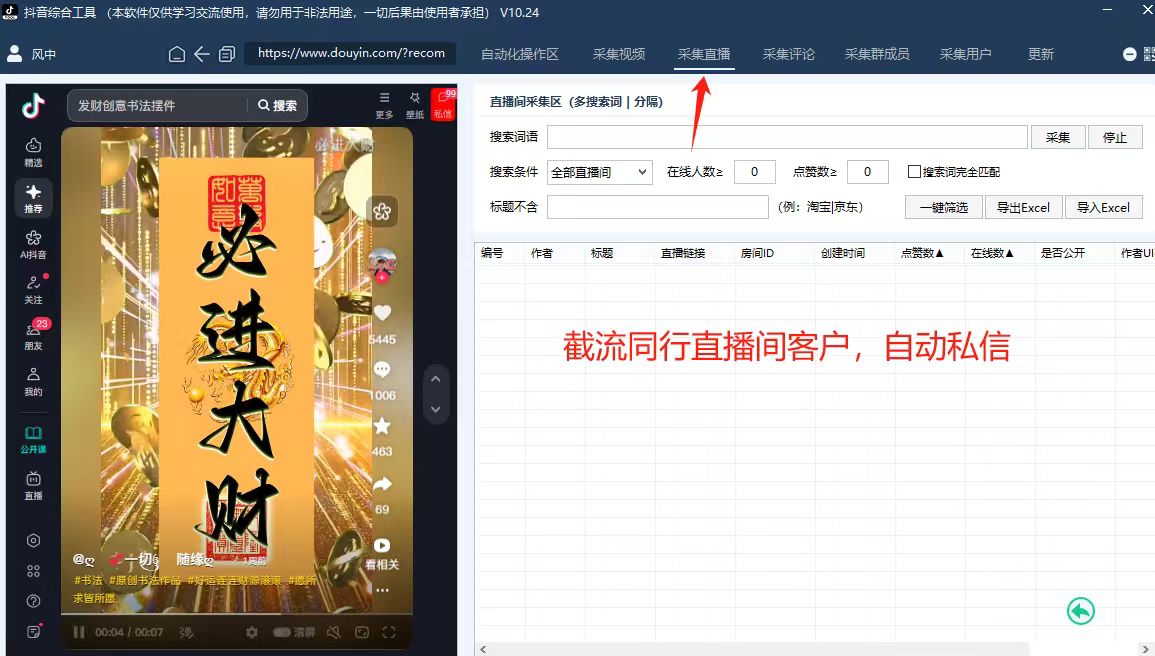The image size is (1155, 656).
Task: Click the green circular back arrow icon
Action: click(x=1080, y=610)
